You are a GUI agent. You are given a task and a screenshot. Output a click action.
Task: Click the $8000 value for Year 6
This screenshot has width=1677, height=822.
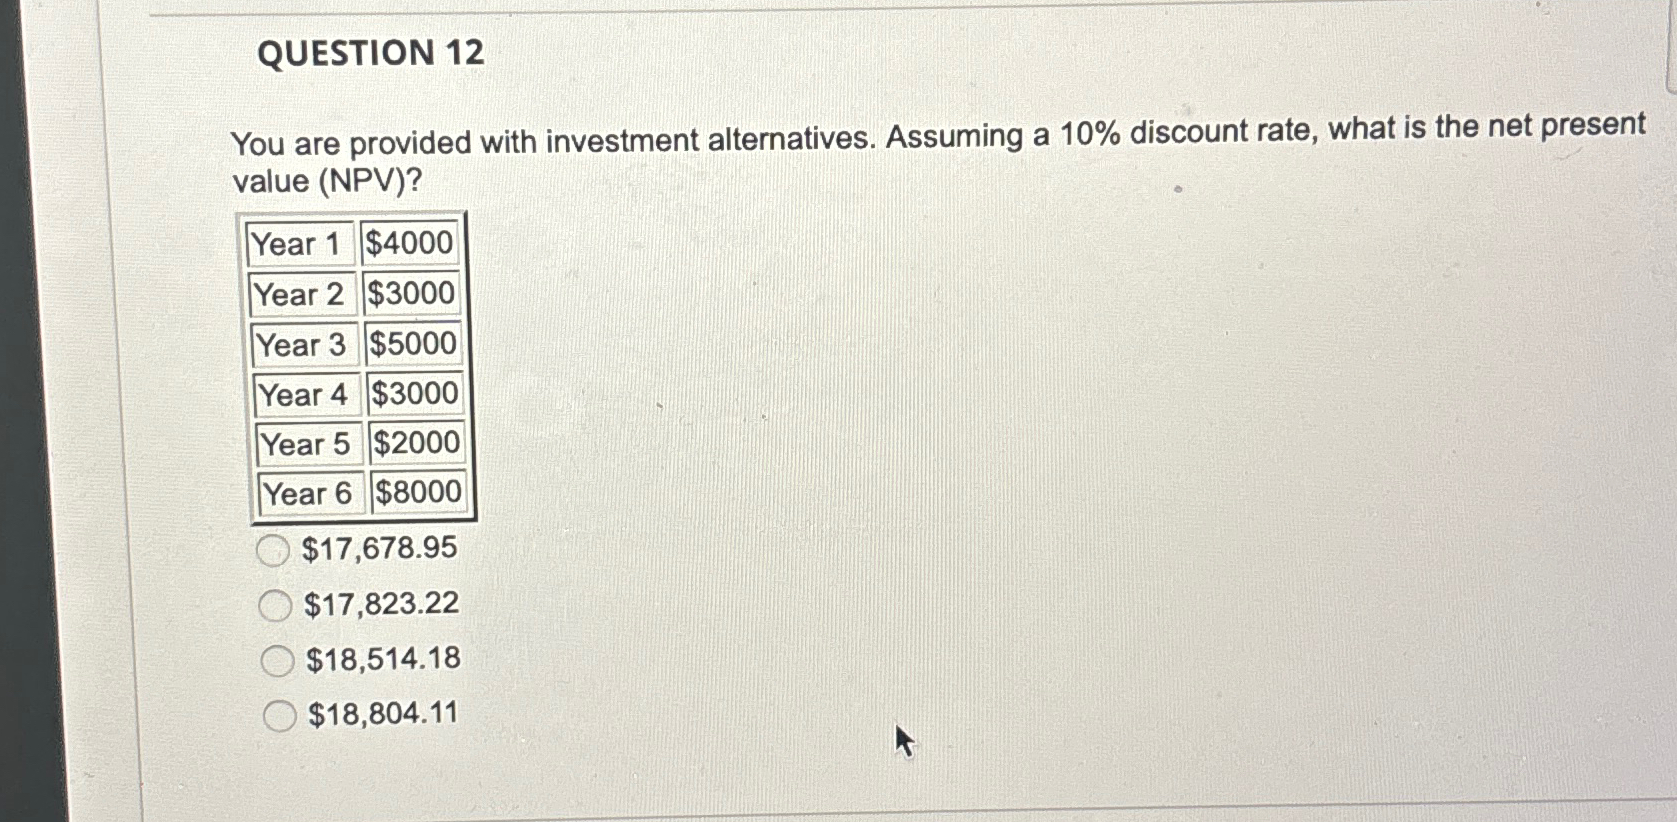[415, 490]
